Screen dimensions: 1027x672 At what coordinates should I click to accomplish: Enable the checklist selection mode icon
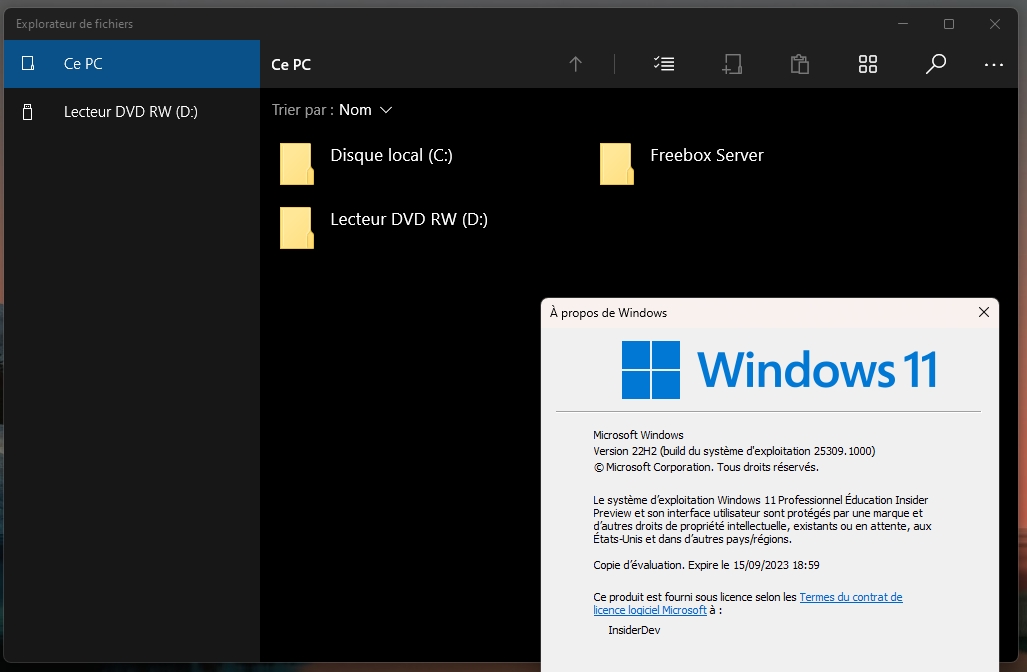point(664,64)
